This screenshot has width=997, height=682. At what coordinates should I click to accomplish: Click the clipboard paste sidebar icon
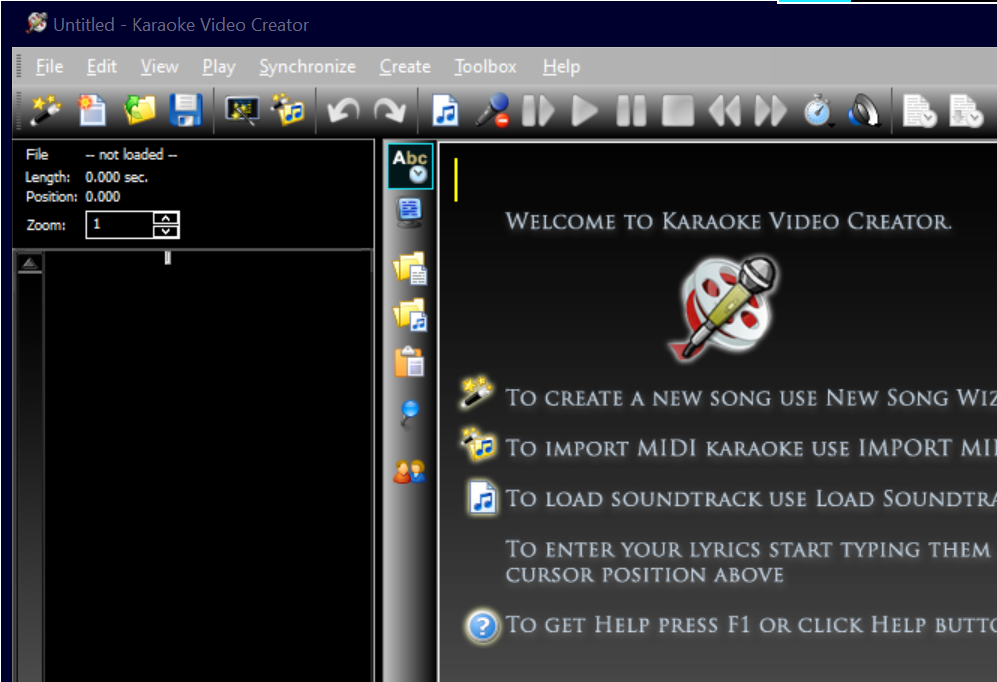pyautogui.click(x=409, y=362)
